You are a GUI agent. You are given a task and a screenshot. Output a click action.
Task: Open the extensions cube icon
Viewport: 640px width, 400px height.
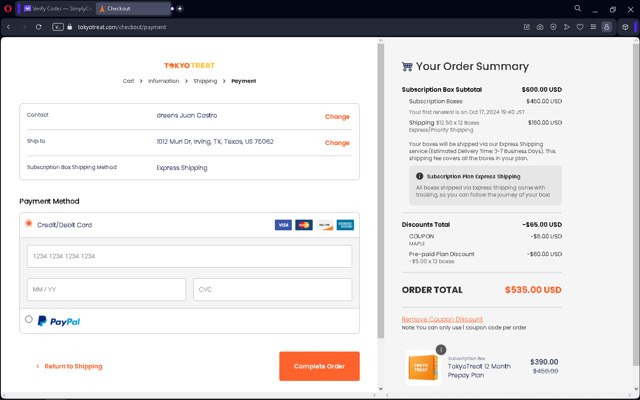click(625, 27)
